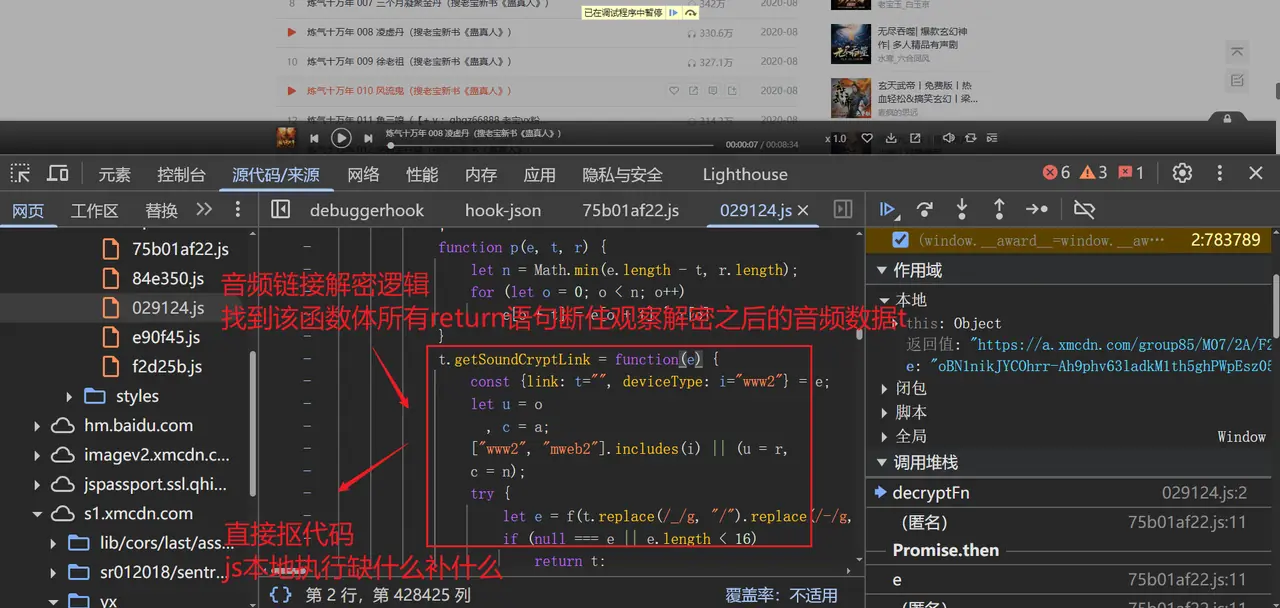
Task: Click the step out of function icon
Action: [999, 209]
